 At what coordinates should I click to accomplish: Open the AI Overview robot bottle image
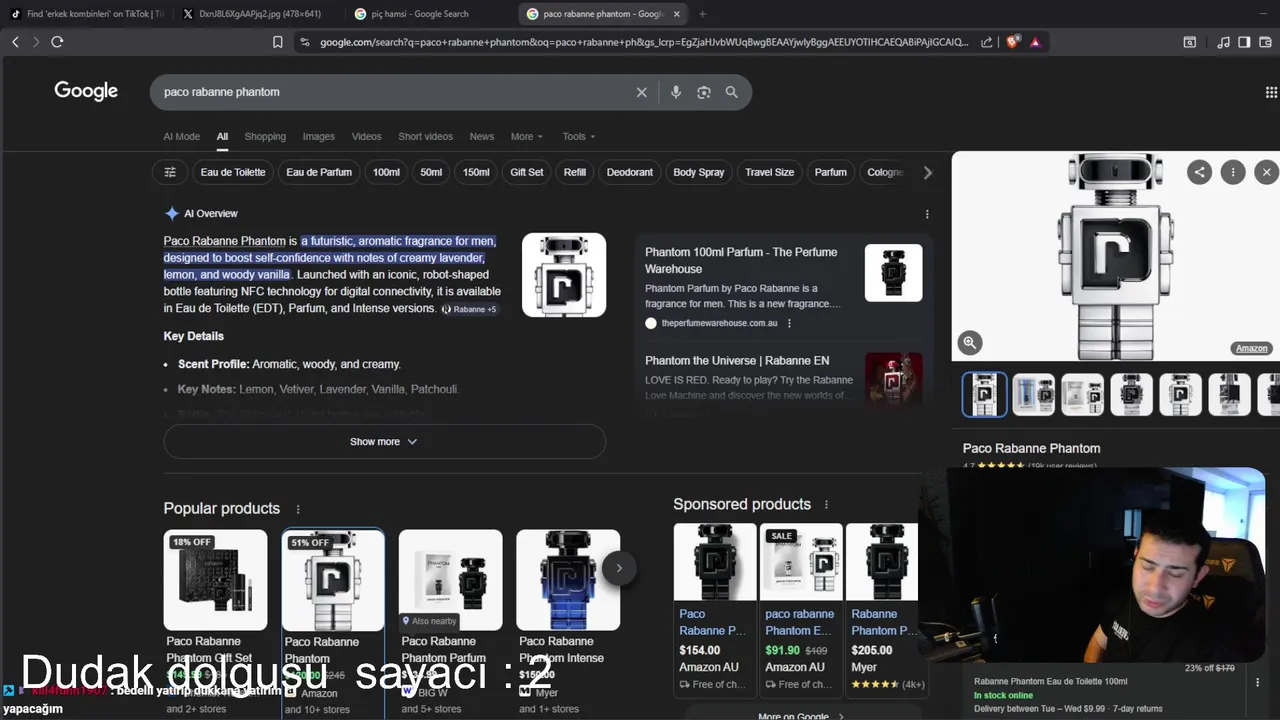[x=564, y=275]
